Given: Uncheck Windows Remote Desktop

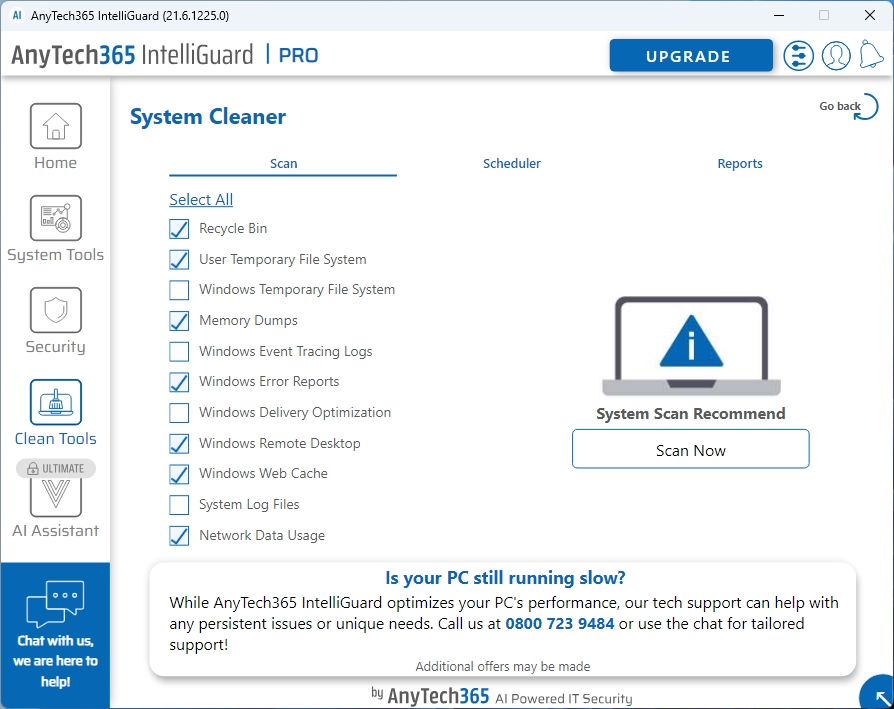Looking at the screenshot, I should coord(179,443).
